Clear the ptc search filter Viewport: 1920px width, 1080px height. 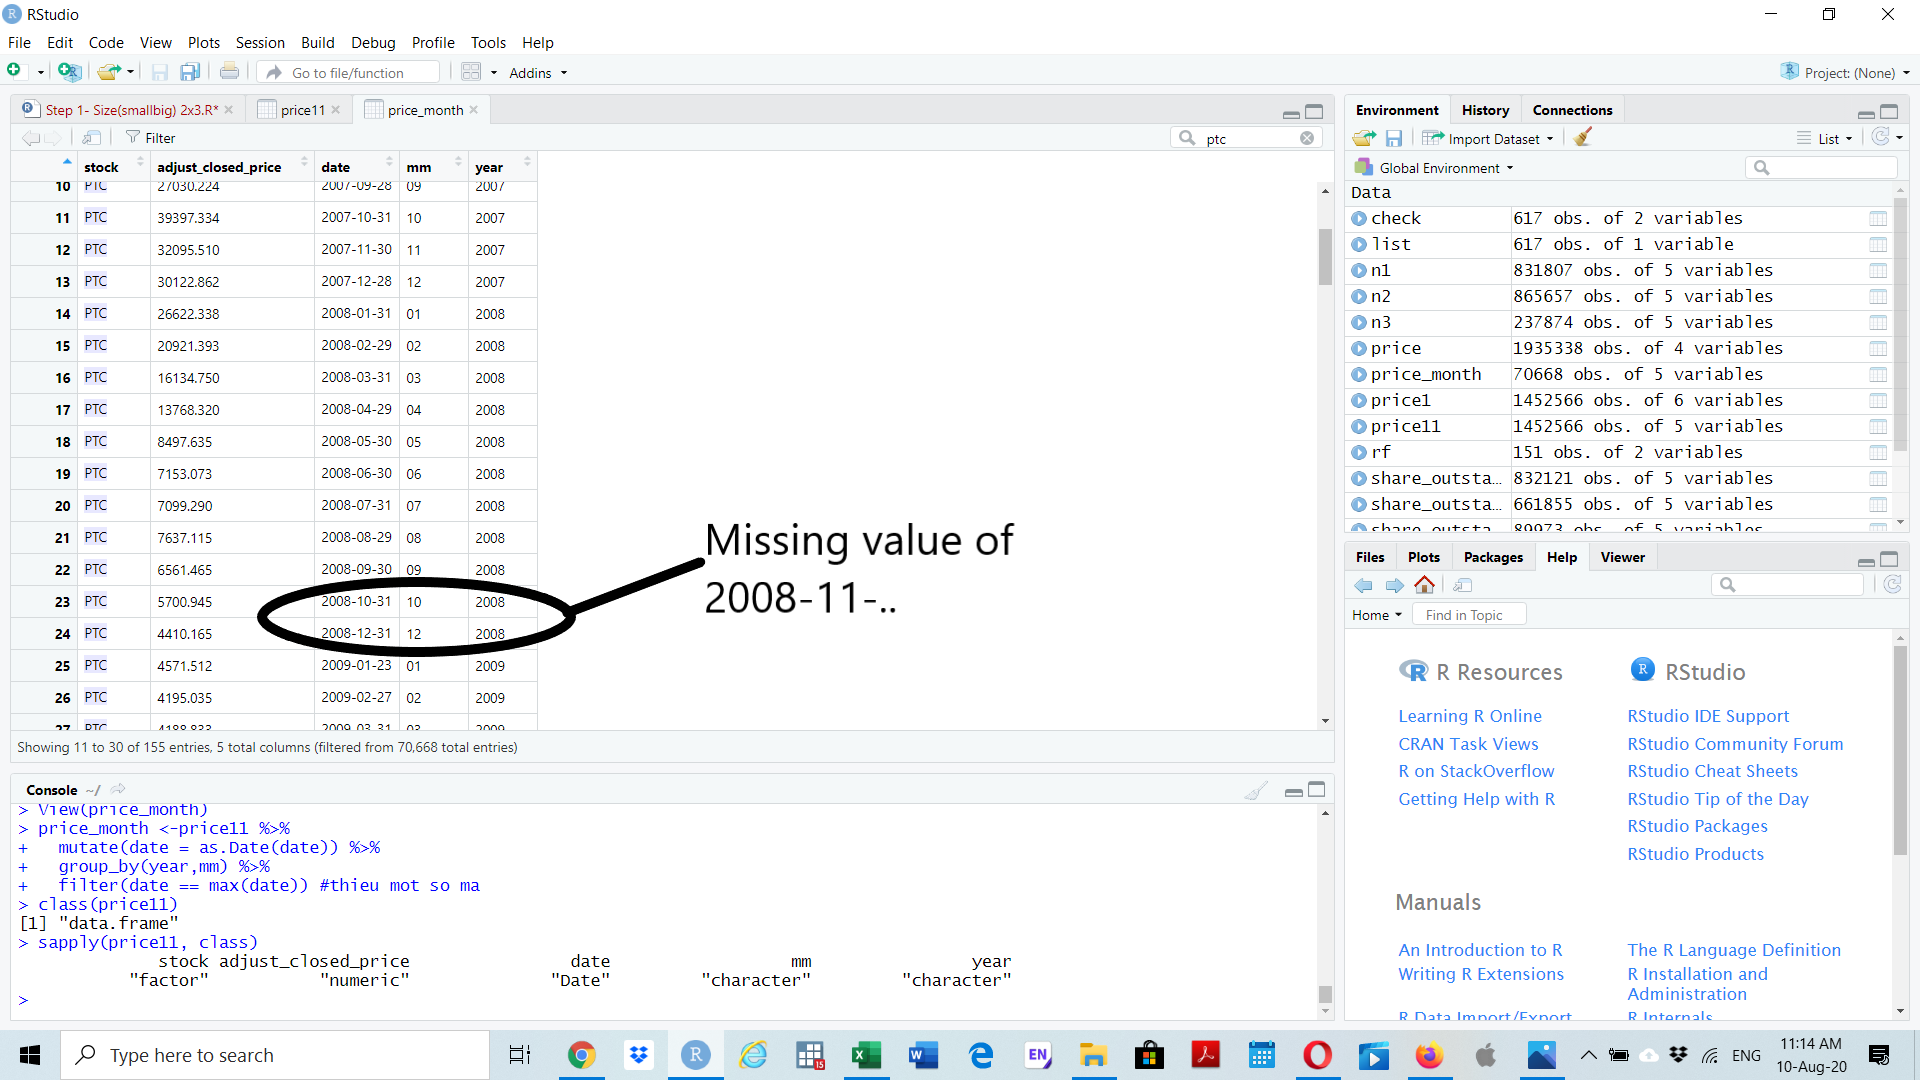tap(1307, 138)
